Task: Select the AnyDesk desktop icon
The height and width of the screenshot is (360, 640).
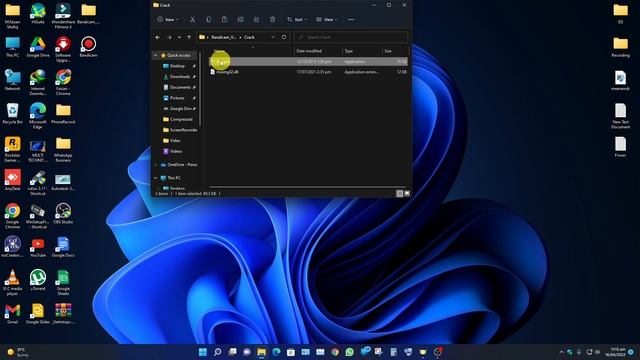Action: pyautogui.click(x=12, y=180)
